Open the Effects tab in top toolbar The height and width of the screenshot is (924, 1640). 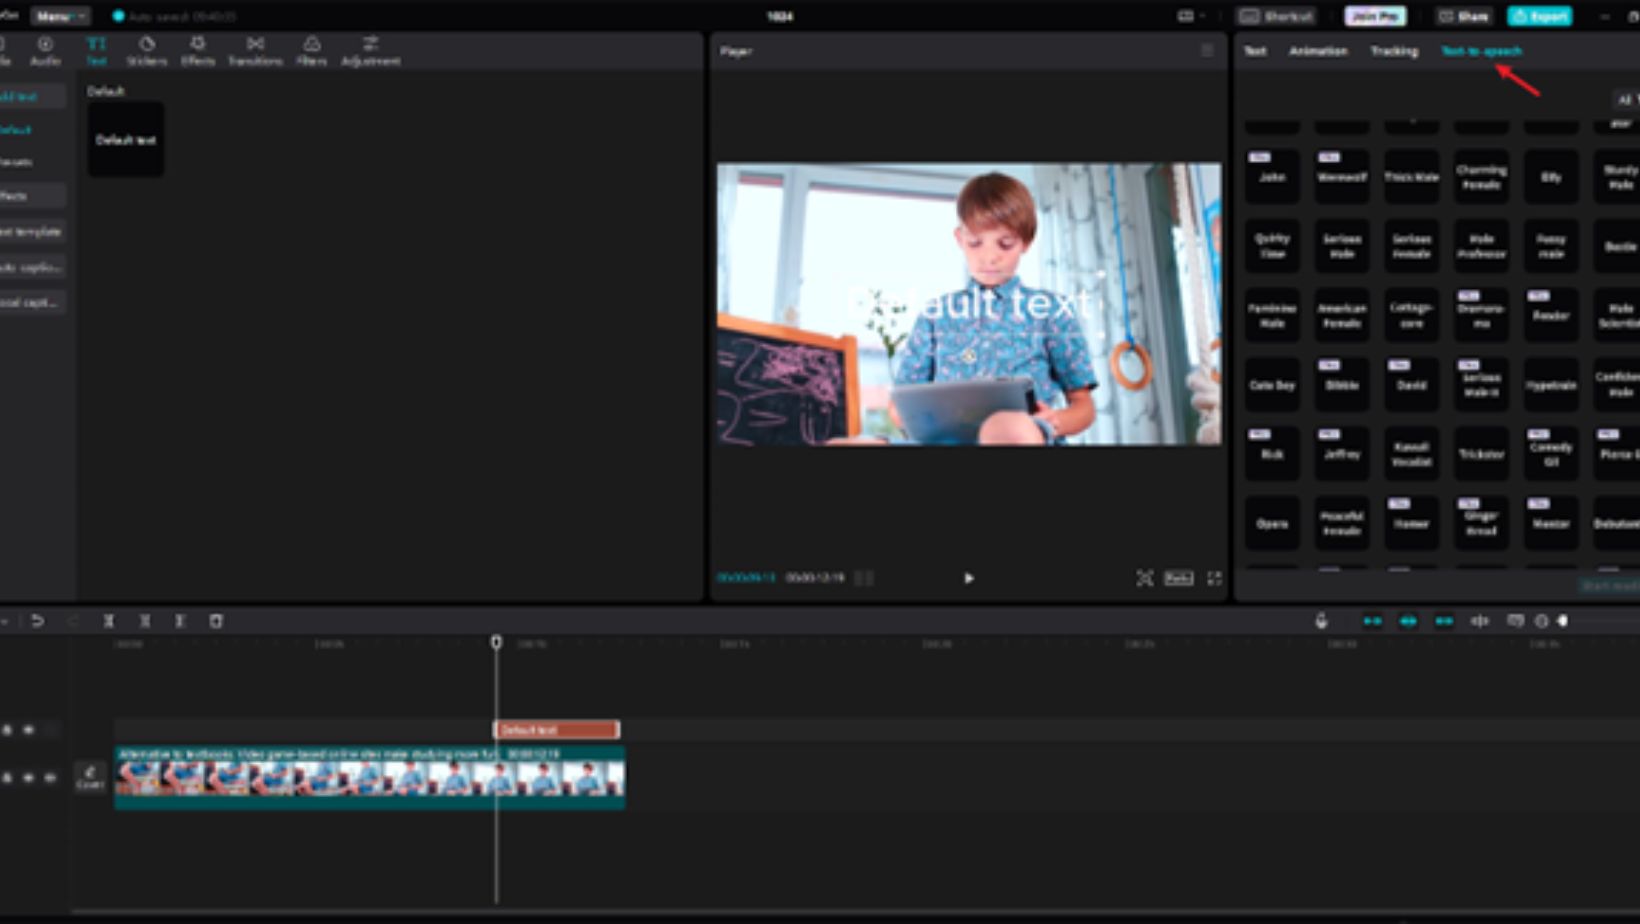pos(198,51)
